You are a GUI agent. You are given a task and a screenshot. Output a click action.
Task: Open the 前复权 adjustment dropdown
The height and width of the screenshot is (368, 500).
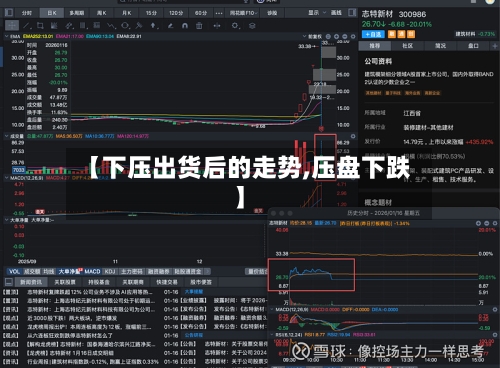tap(312, 36)
